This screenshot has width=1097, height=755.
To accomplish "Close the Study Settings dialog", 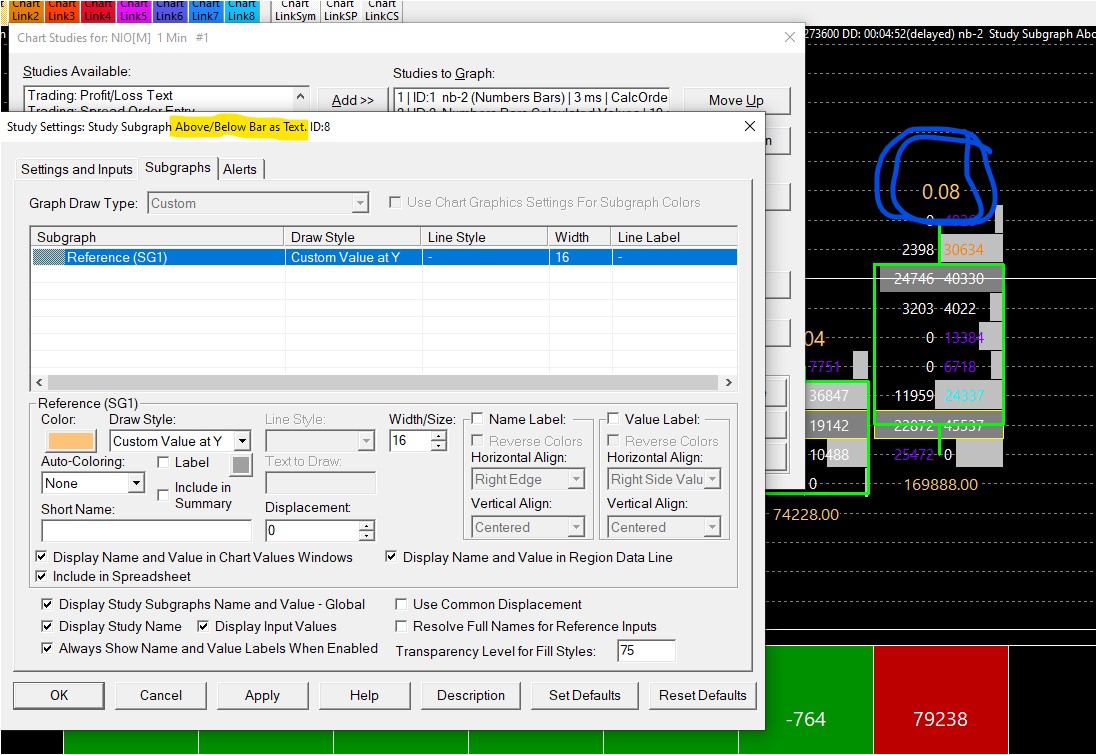I will tap(750, 127).
